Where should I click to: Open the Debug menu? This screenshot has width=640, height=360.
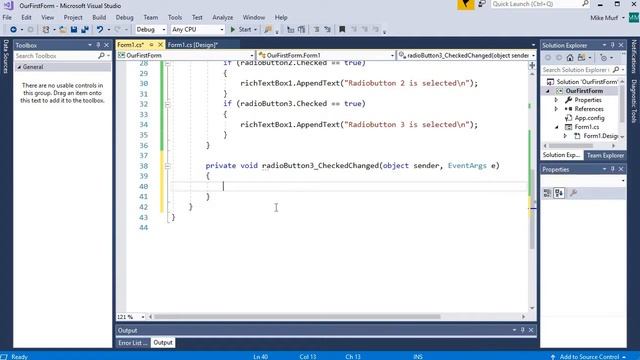pyautogui.click(x=124, y=18)
